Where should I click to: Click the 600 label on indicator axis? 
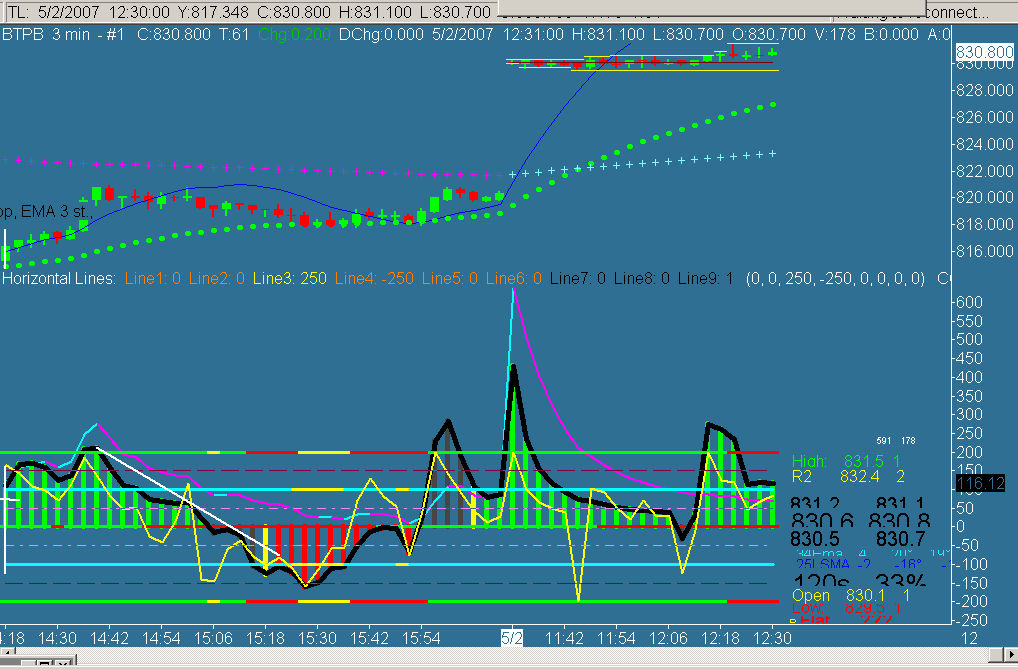pos(969,303)
